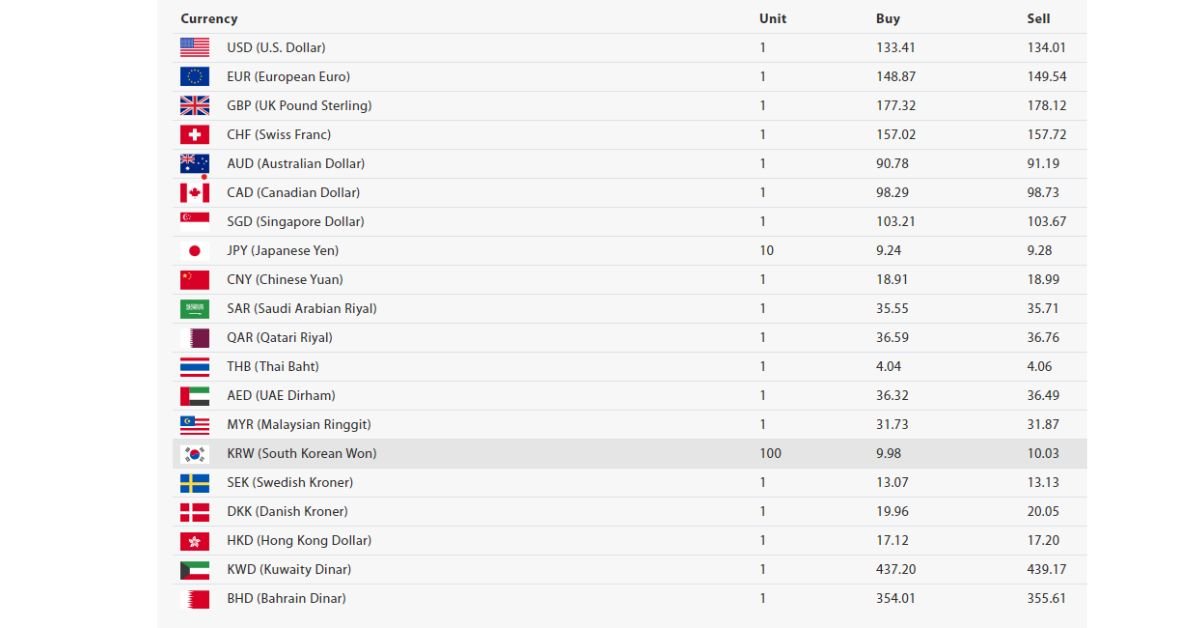Click the Buy column header
The height and width of the screenshot is (628, 1200).
tap(887, 18)
